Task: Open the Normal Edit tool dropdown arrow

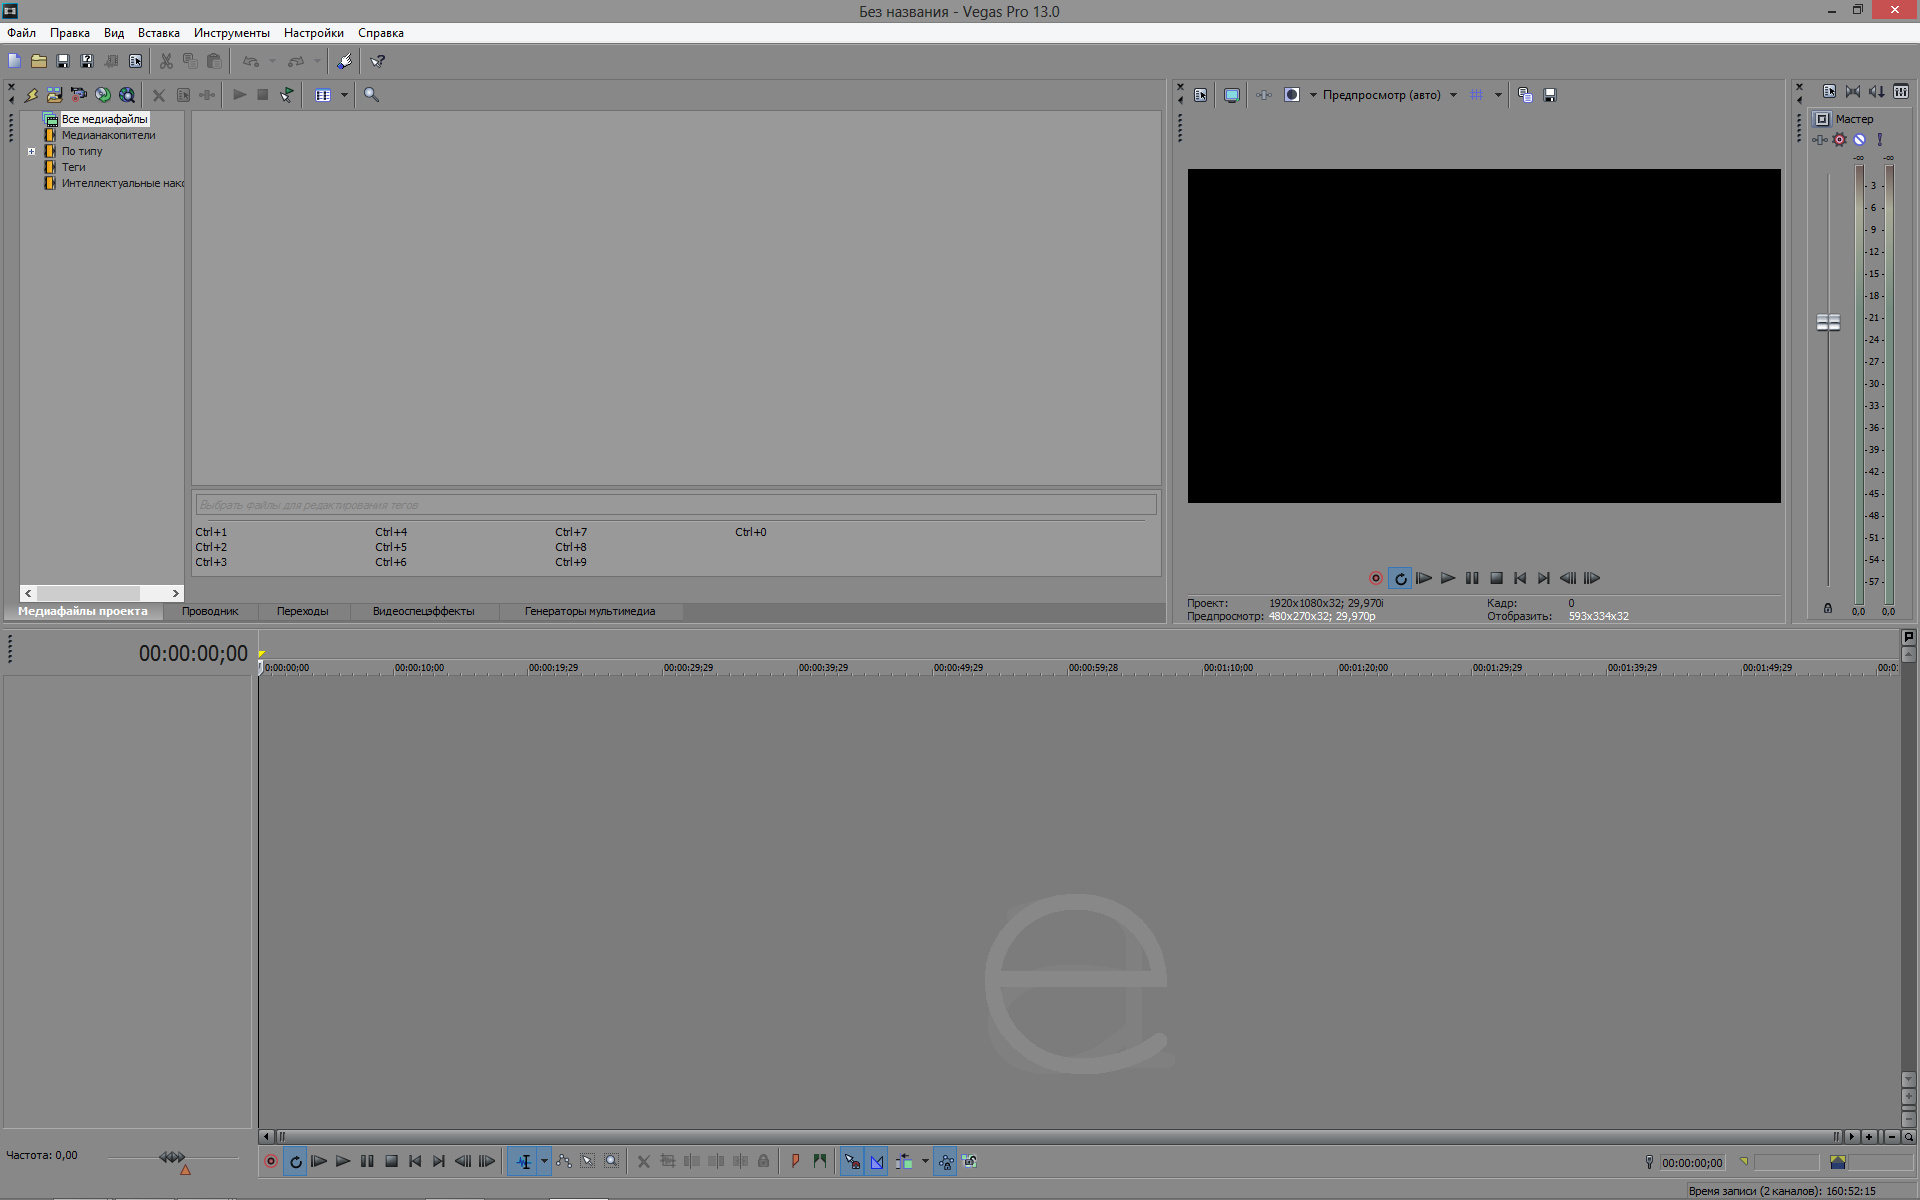Action: (544, 1162)
